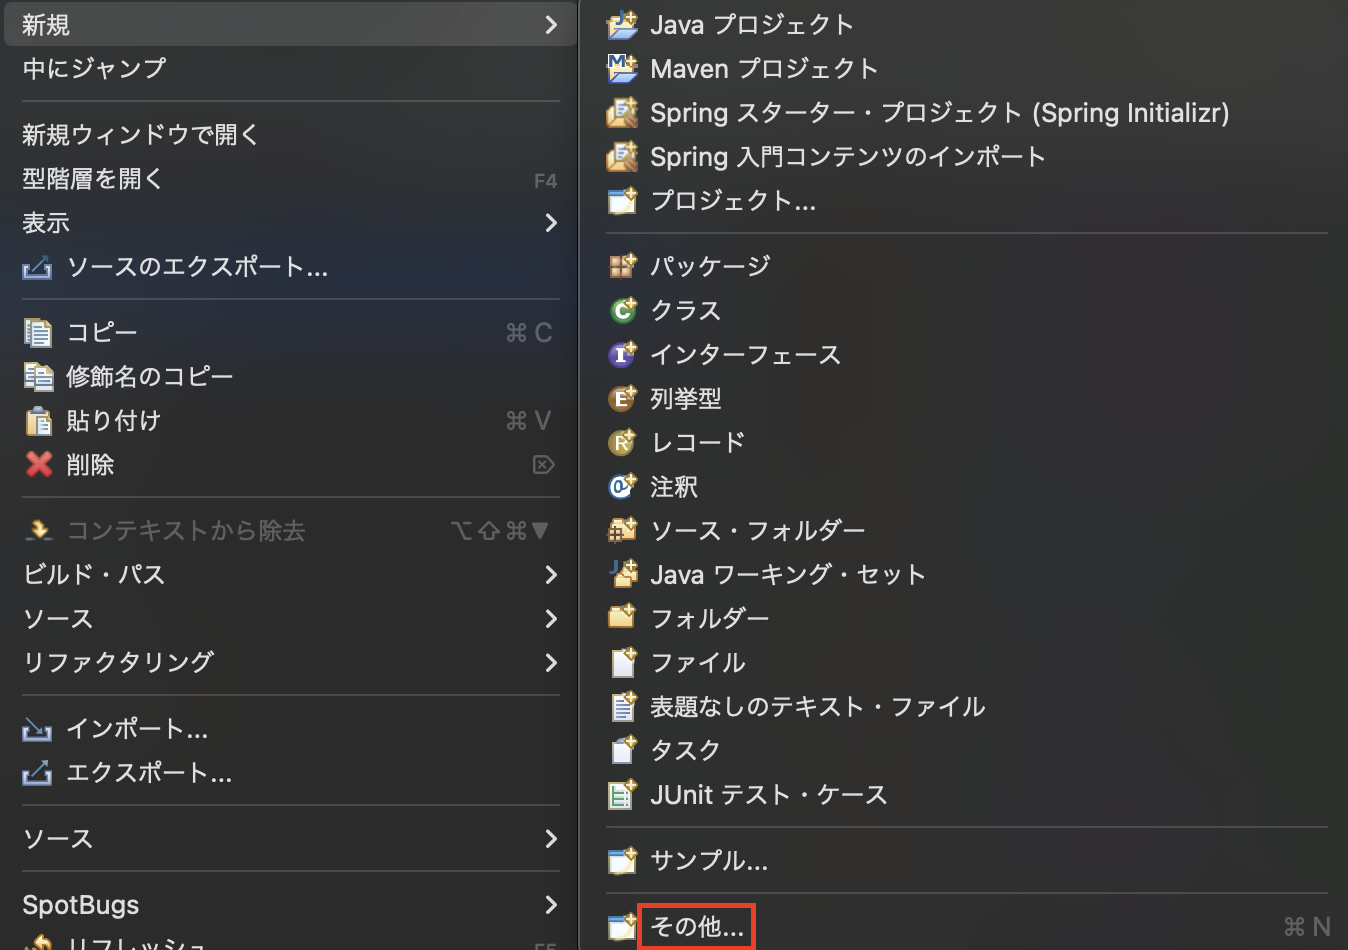Select ソースのエクスポート...
1348x950 pixels.
(x=196, y=267)
